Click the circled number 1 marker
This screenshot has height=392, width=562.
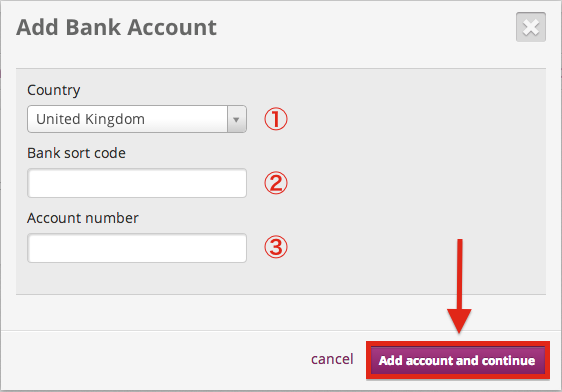point(276,119)
